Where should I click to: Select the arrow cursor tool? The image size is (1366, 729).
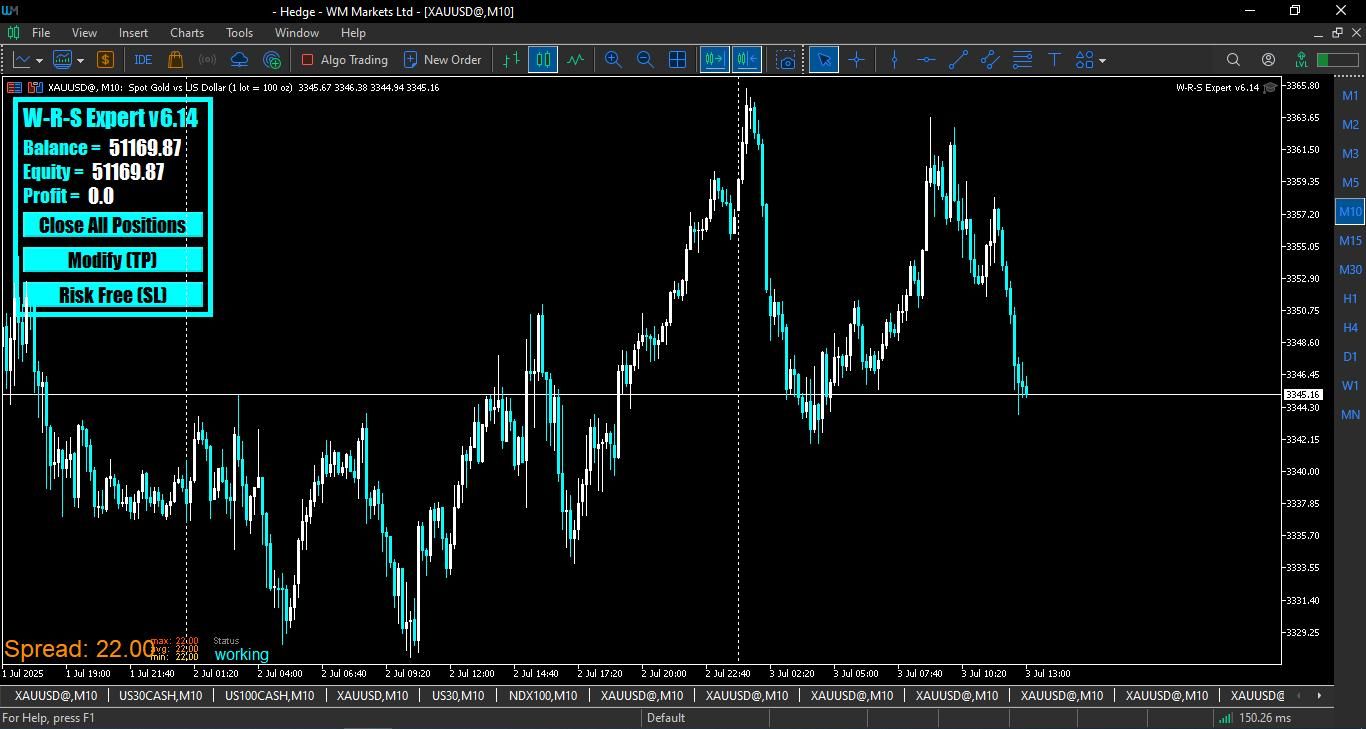coord(824,60)
